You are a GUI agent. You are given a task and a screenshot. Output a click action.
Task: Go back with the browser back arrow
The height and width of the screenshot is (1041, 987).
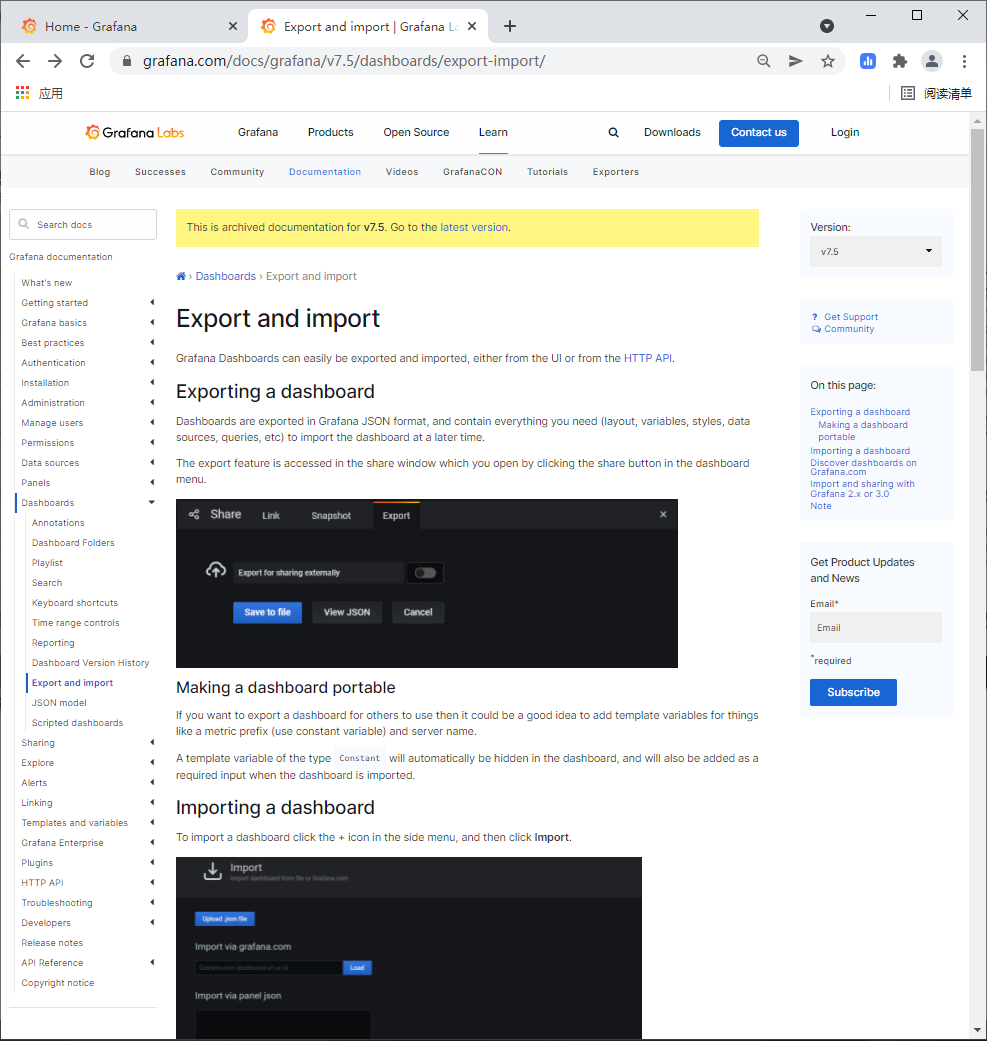tap(23, 61)
